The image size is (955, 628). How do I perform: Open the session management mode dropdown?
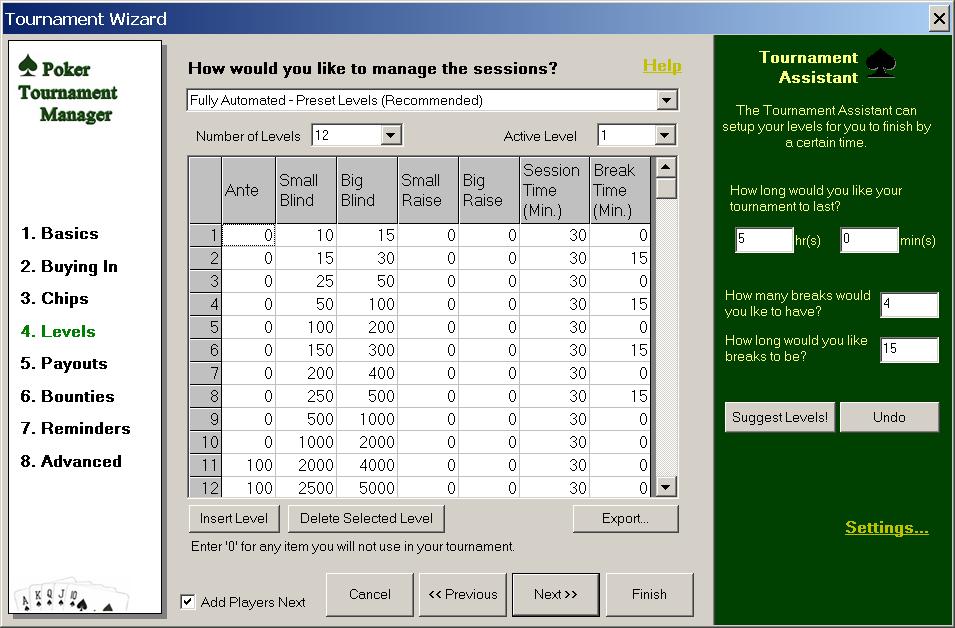[x=670, y=99]
